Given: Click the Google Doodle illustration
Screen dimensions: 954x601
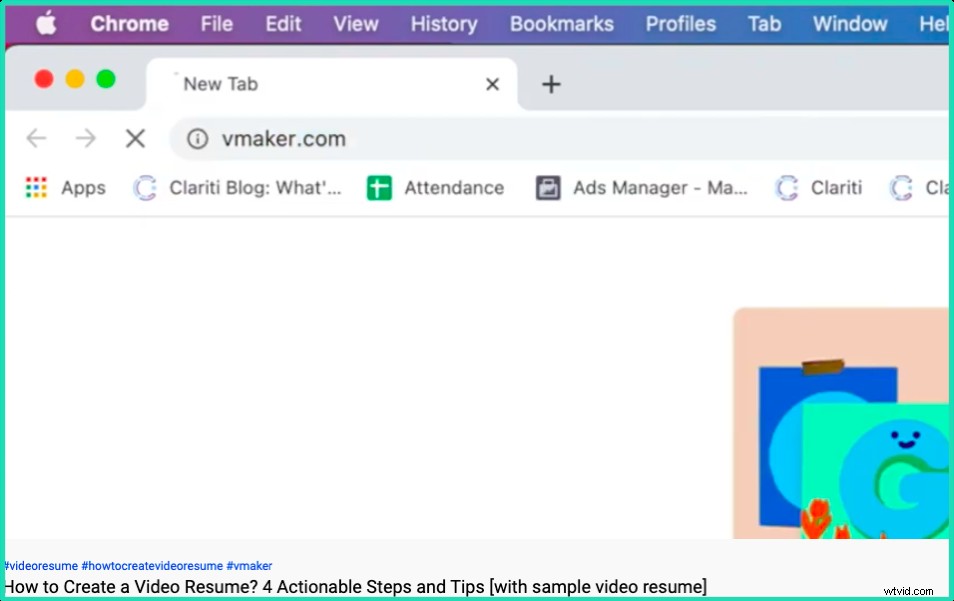Looking at the screenshot, I should coord(841,423).
